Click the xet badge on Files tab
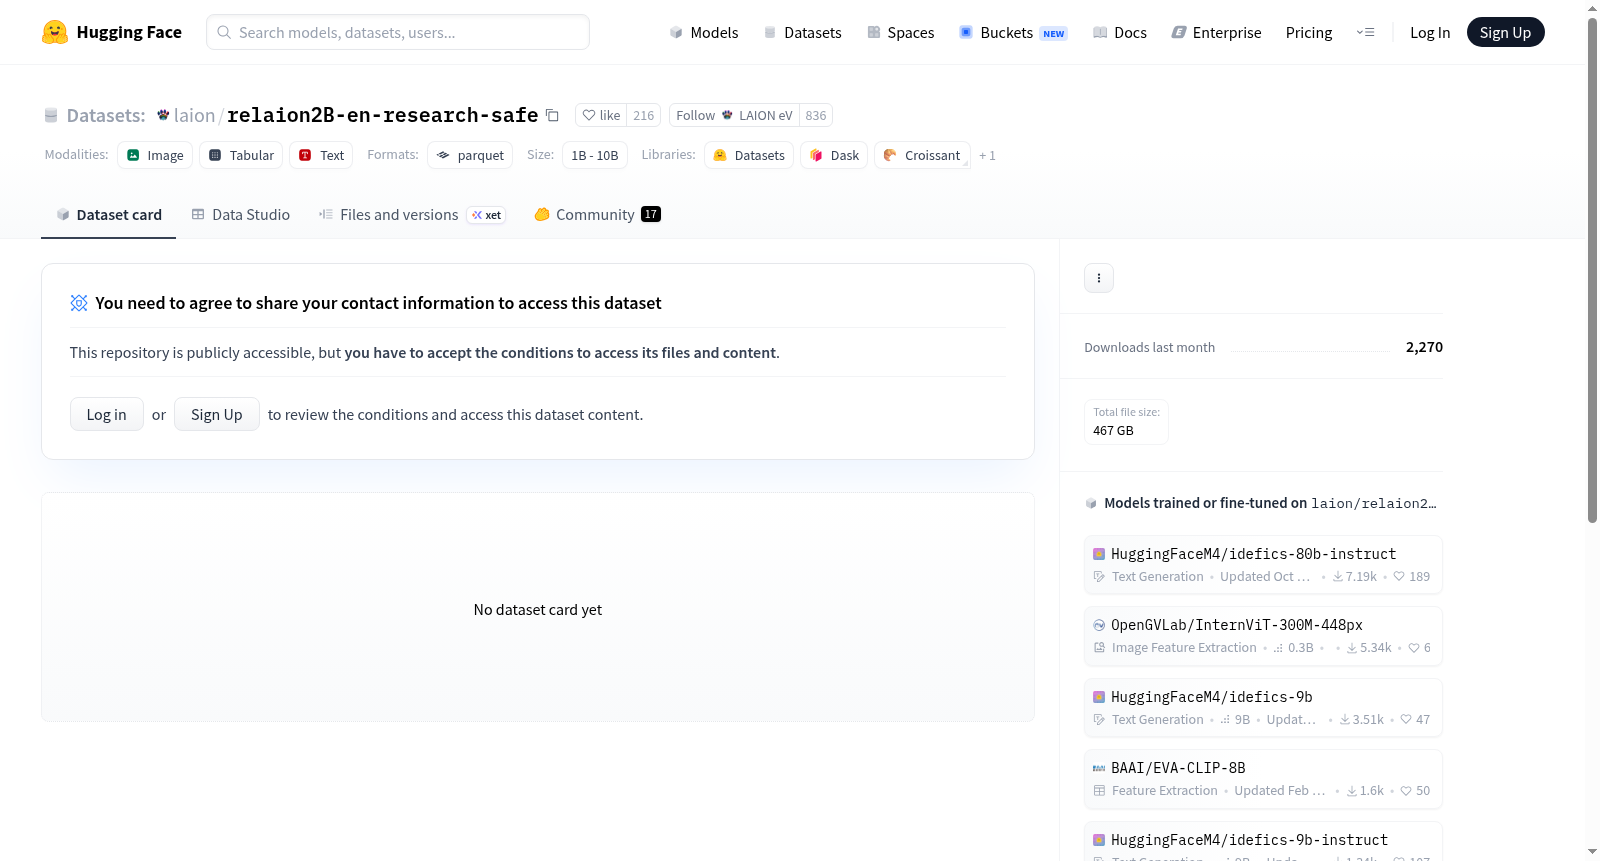This screenshot has width=1600, height=861. click(487, 215)
